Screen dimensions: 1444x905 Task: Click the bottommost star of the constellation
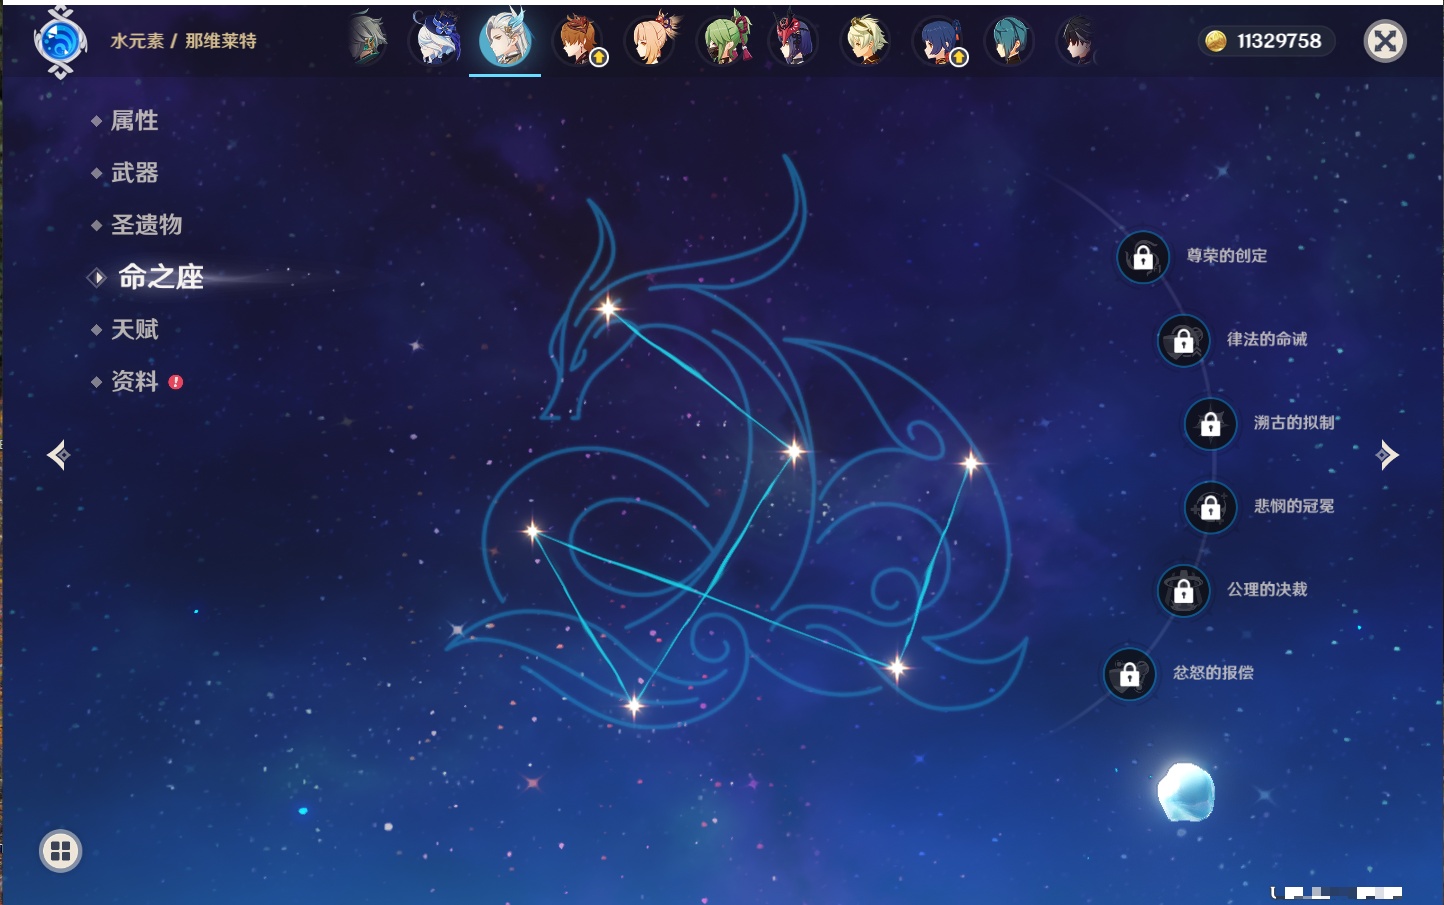coord(634,706)
